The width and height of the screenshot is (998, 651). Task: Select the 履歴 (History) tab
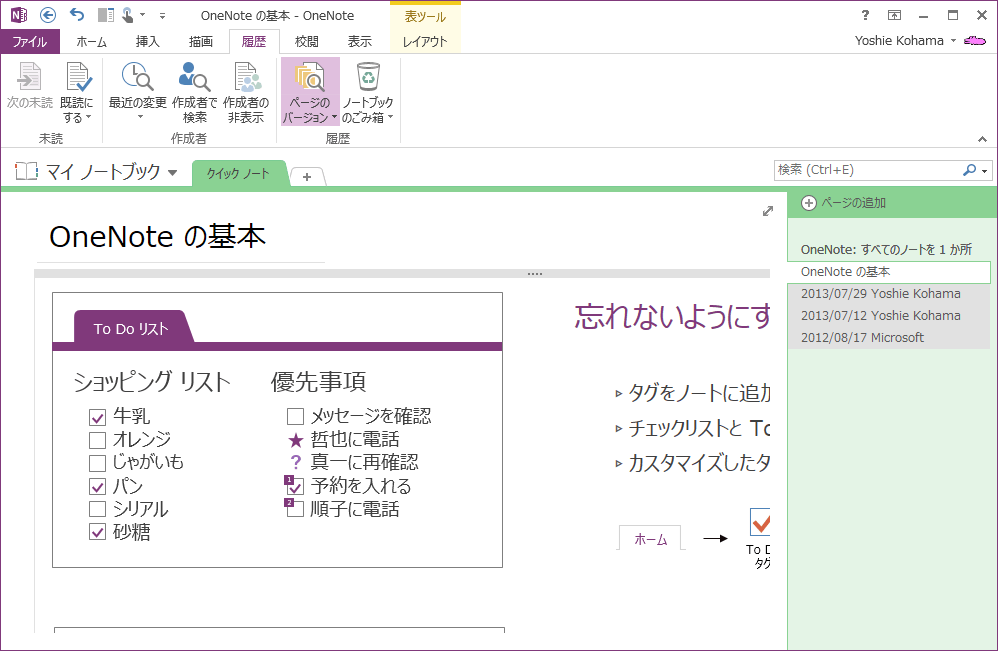[254, 41]
